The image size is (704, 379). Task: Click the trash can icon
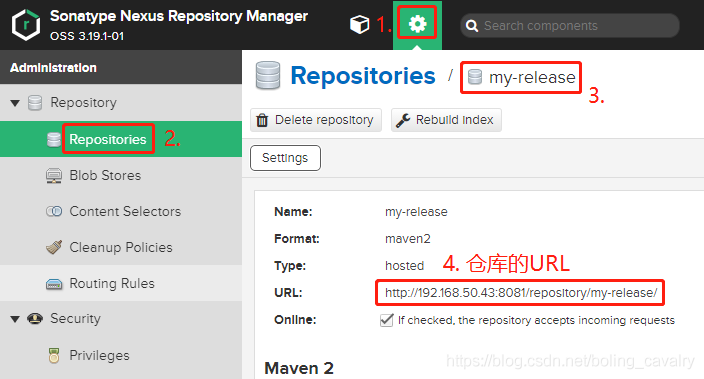click(262, 120)
